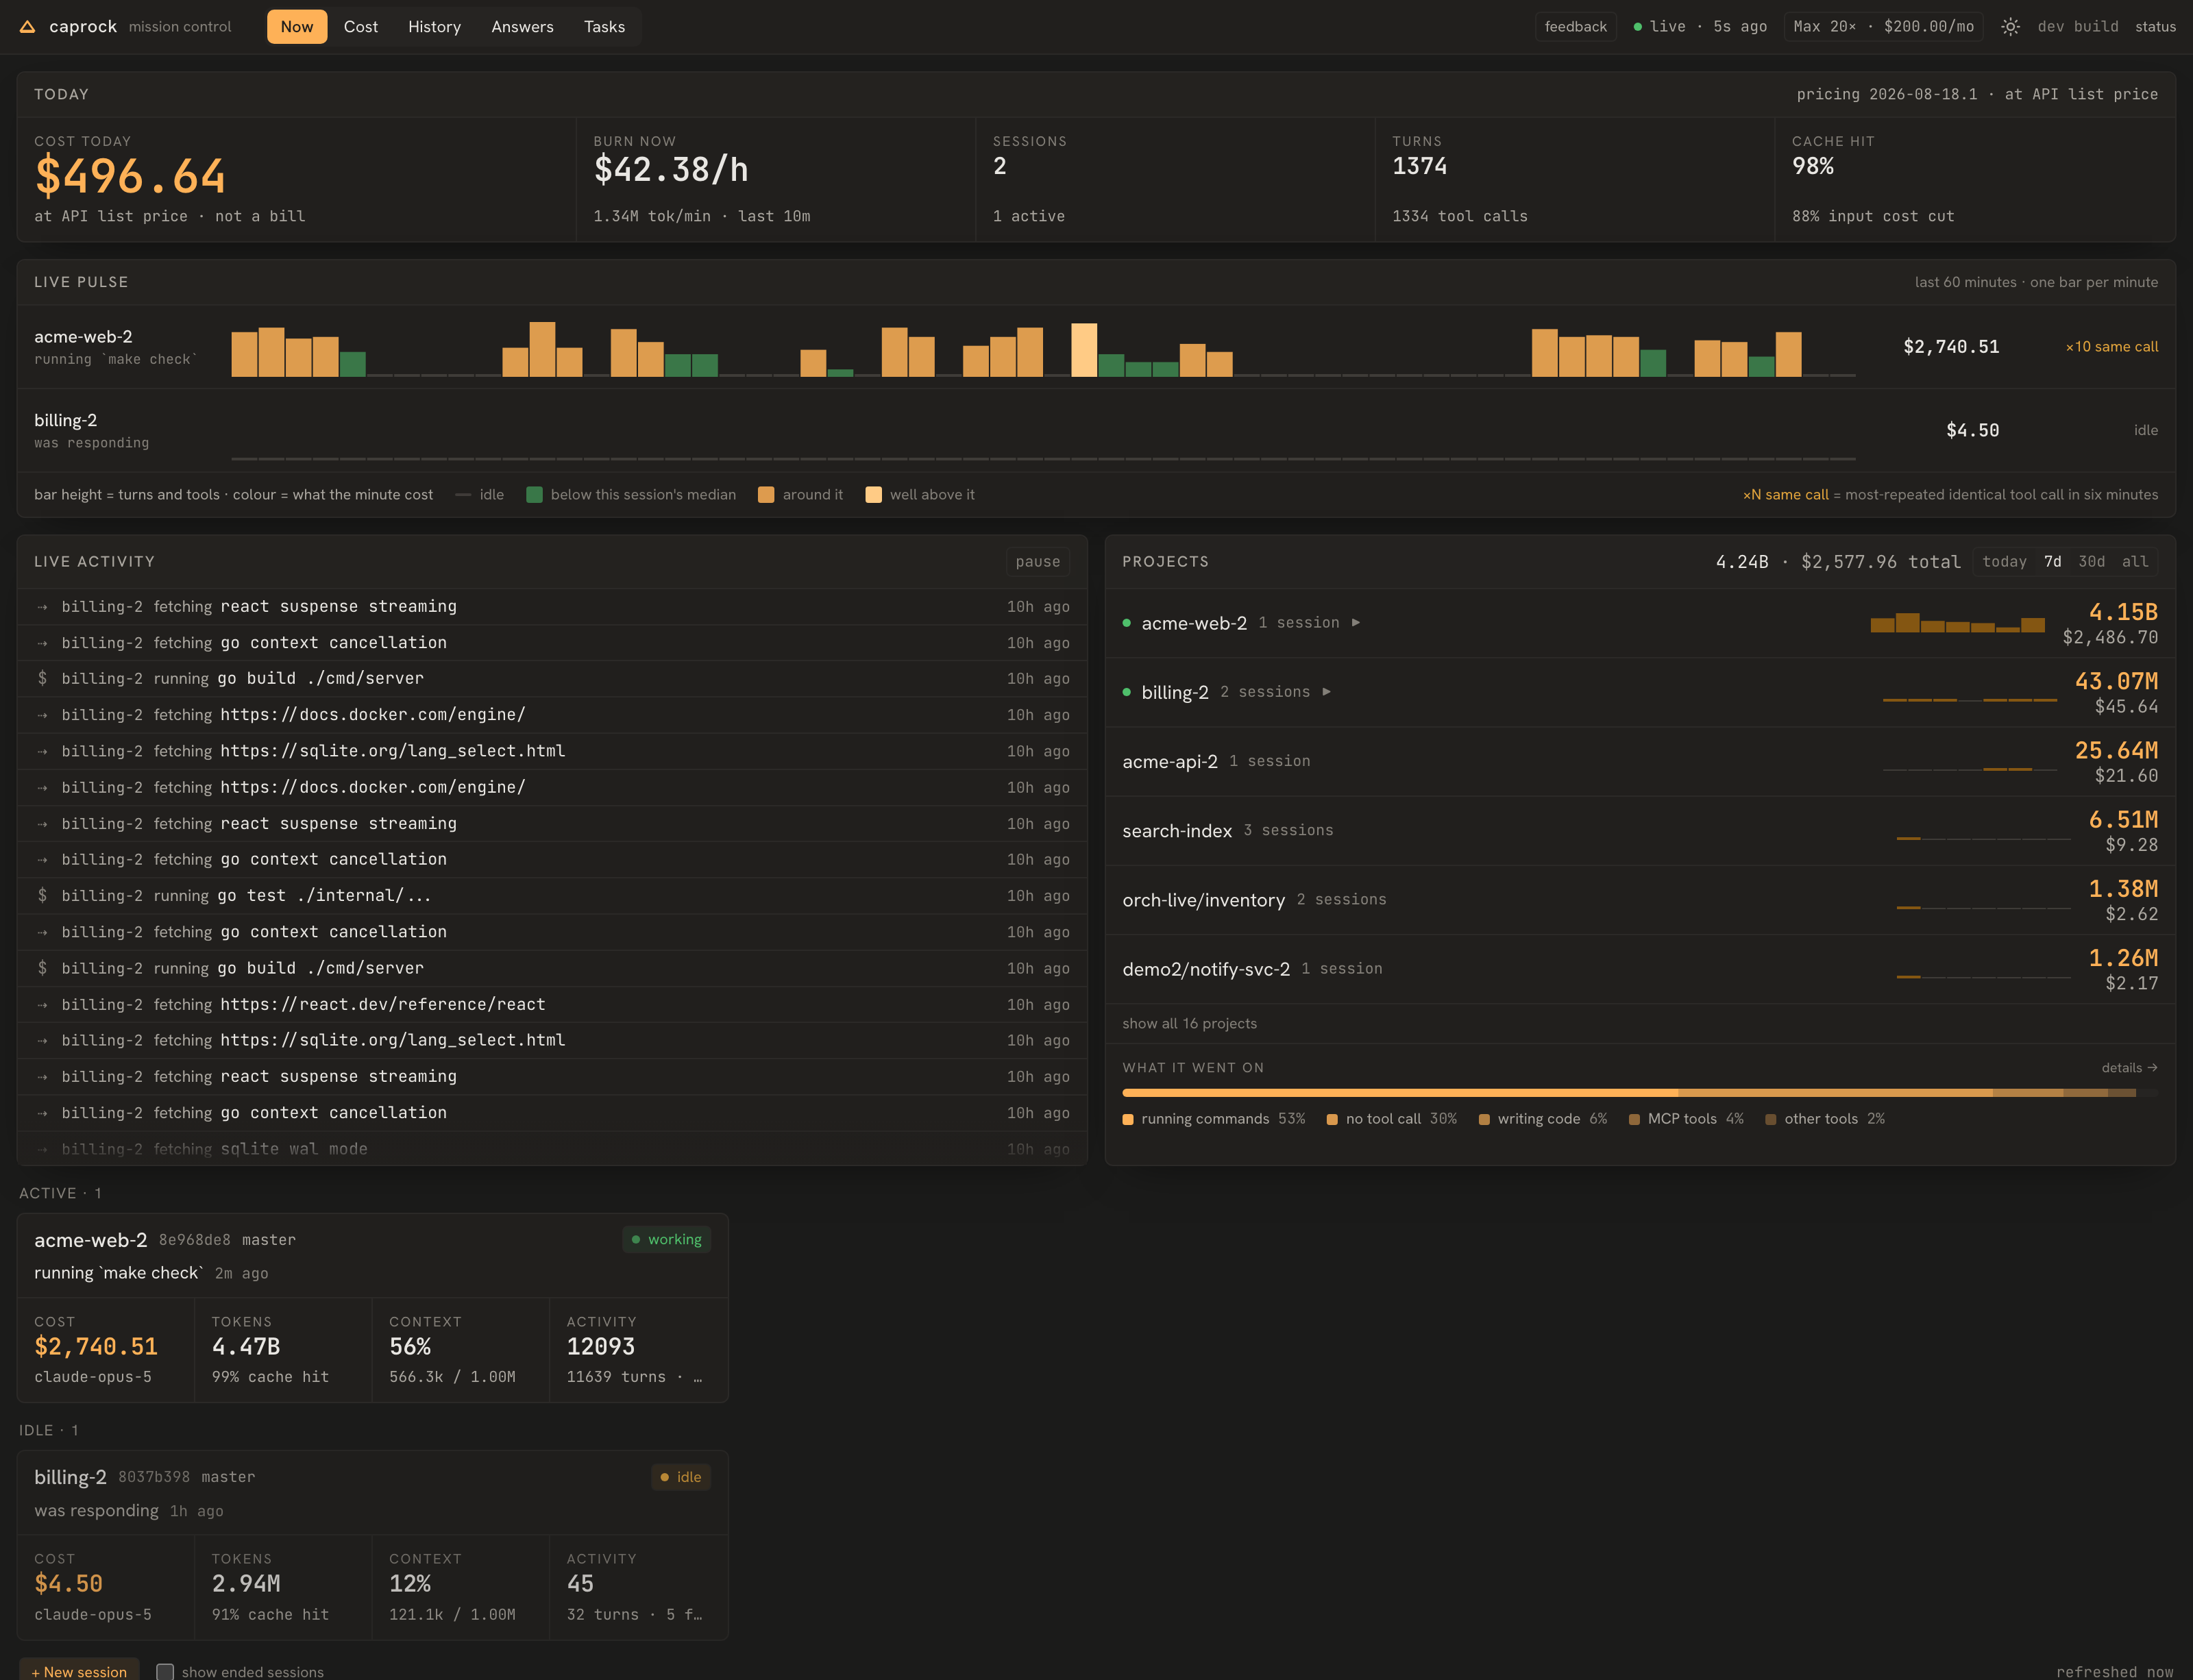
Task: Click the 98% cache hit value
Action: (1812, 167)
